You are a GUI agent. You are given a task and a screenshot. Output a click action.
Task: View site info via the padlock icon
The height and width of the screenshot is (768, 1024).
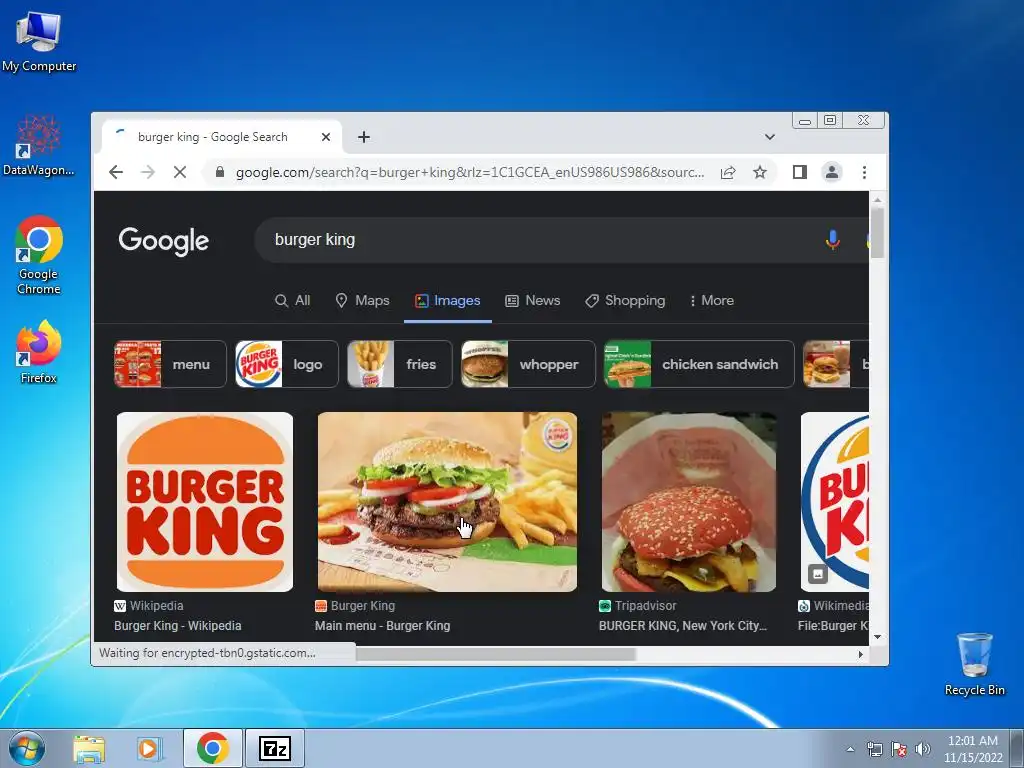coord(220,172)
